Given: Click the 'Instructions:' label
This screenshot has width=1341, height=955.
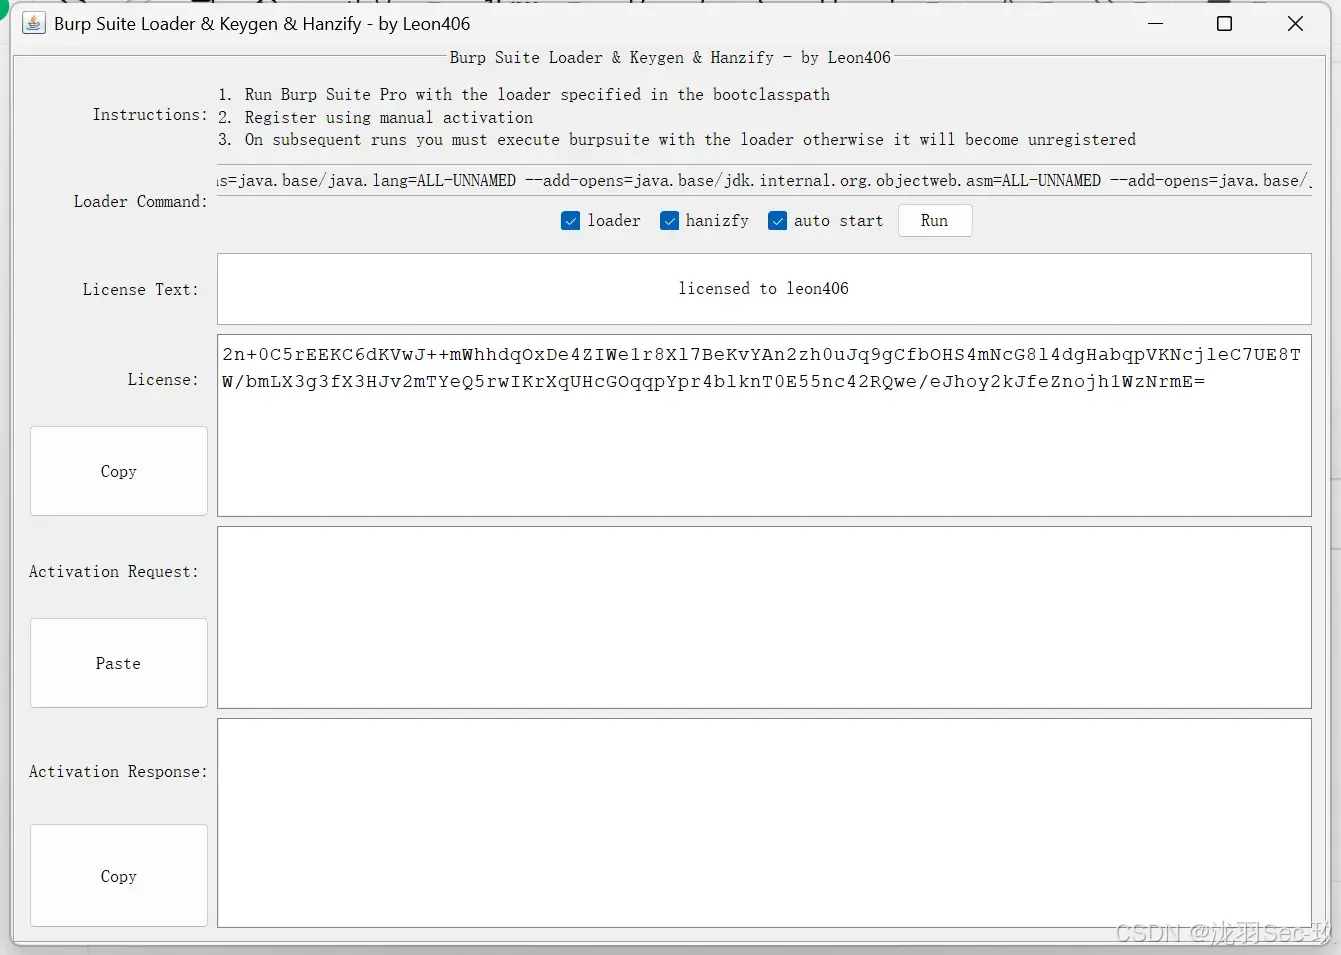Looking at the screenshot, I should coord(150,115).
